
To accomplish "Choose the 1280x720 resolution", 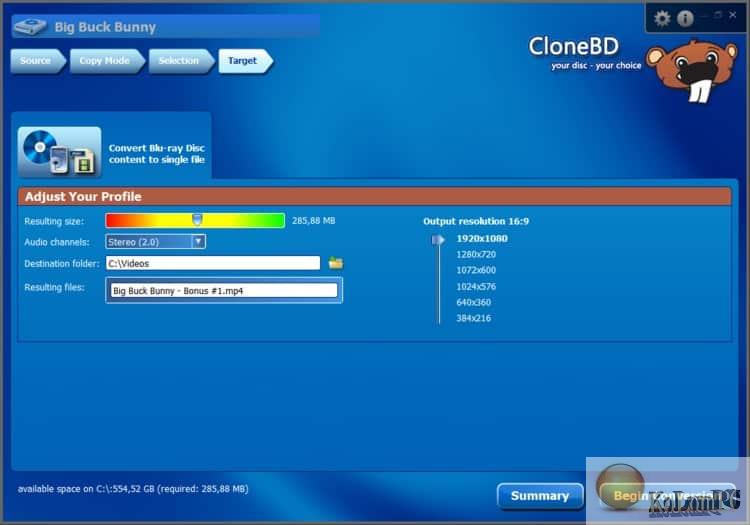I will coord(476,254).
